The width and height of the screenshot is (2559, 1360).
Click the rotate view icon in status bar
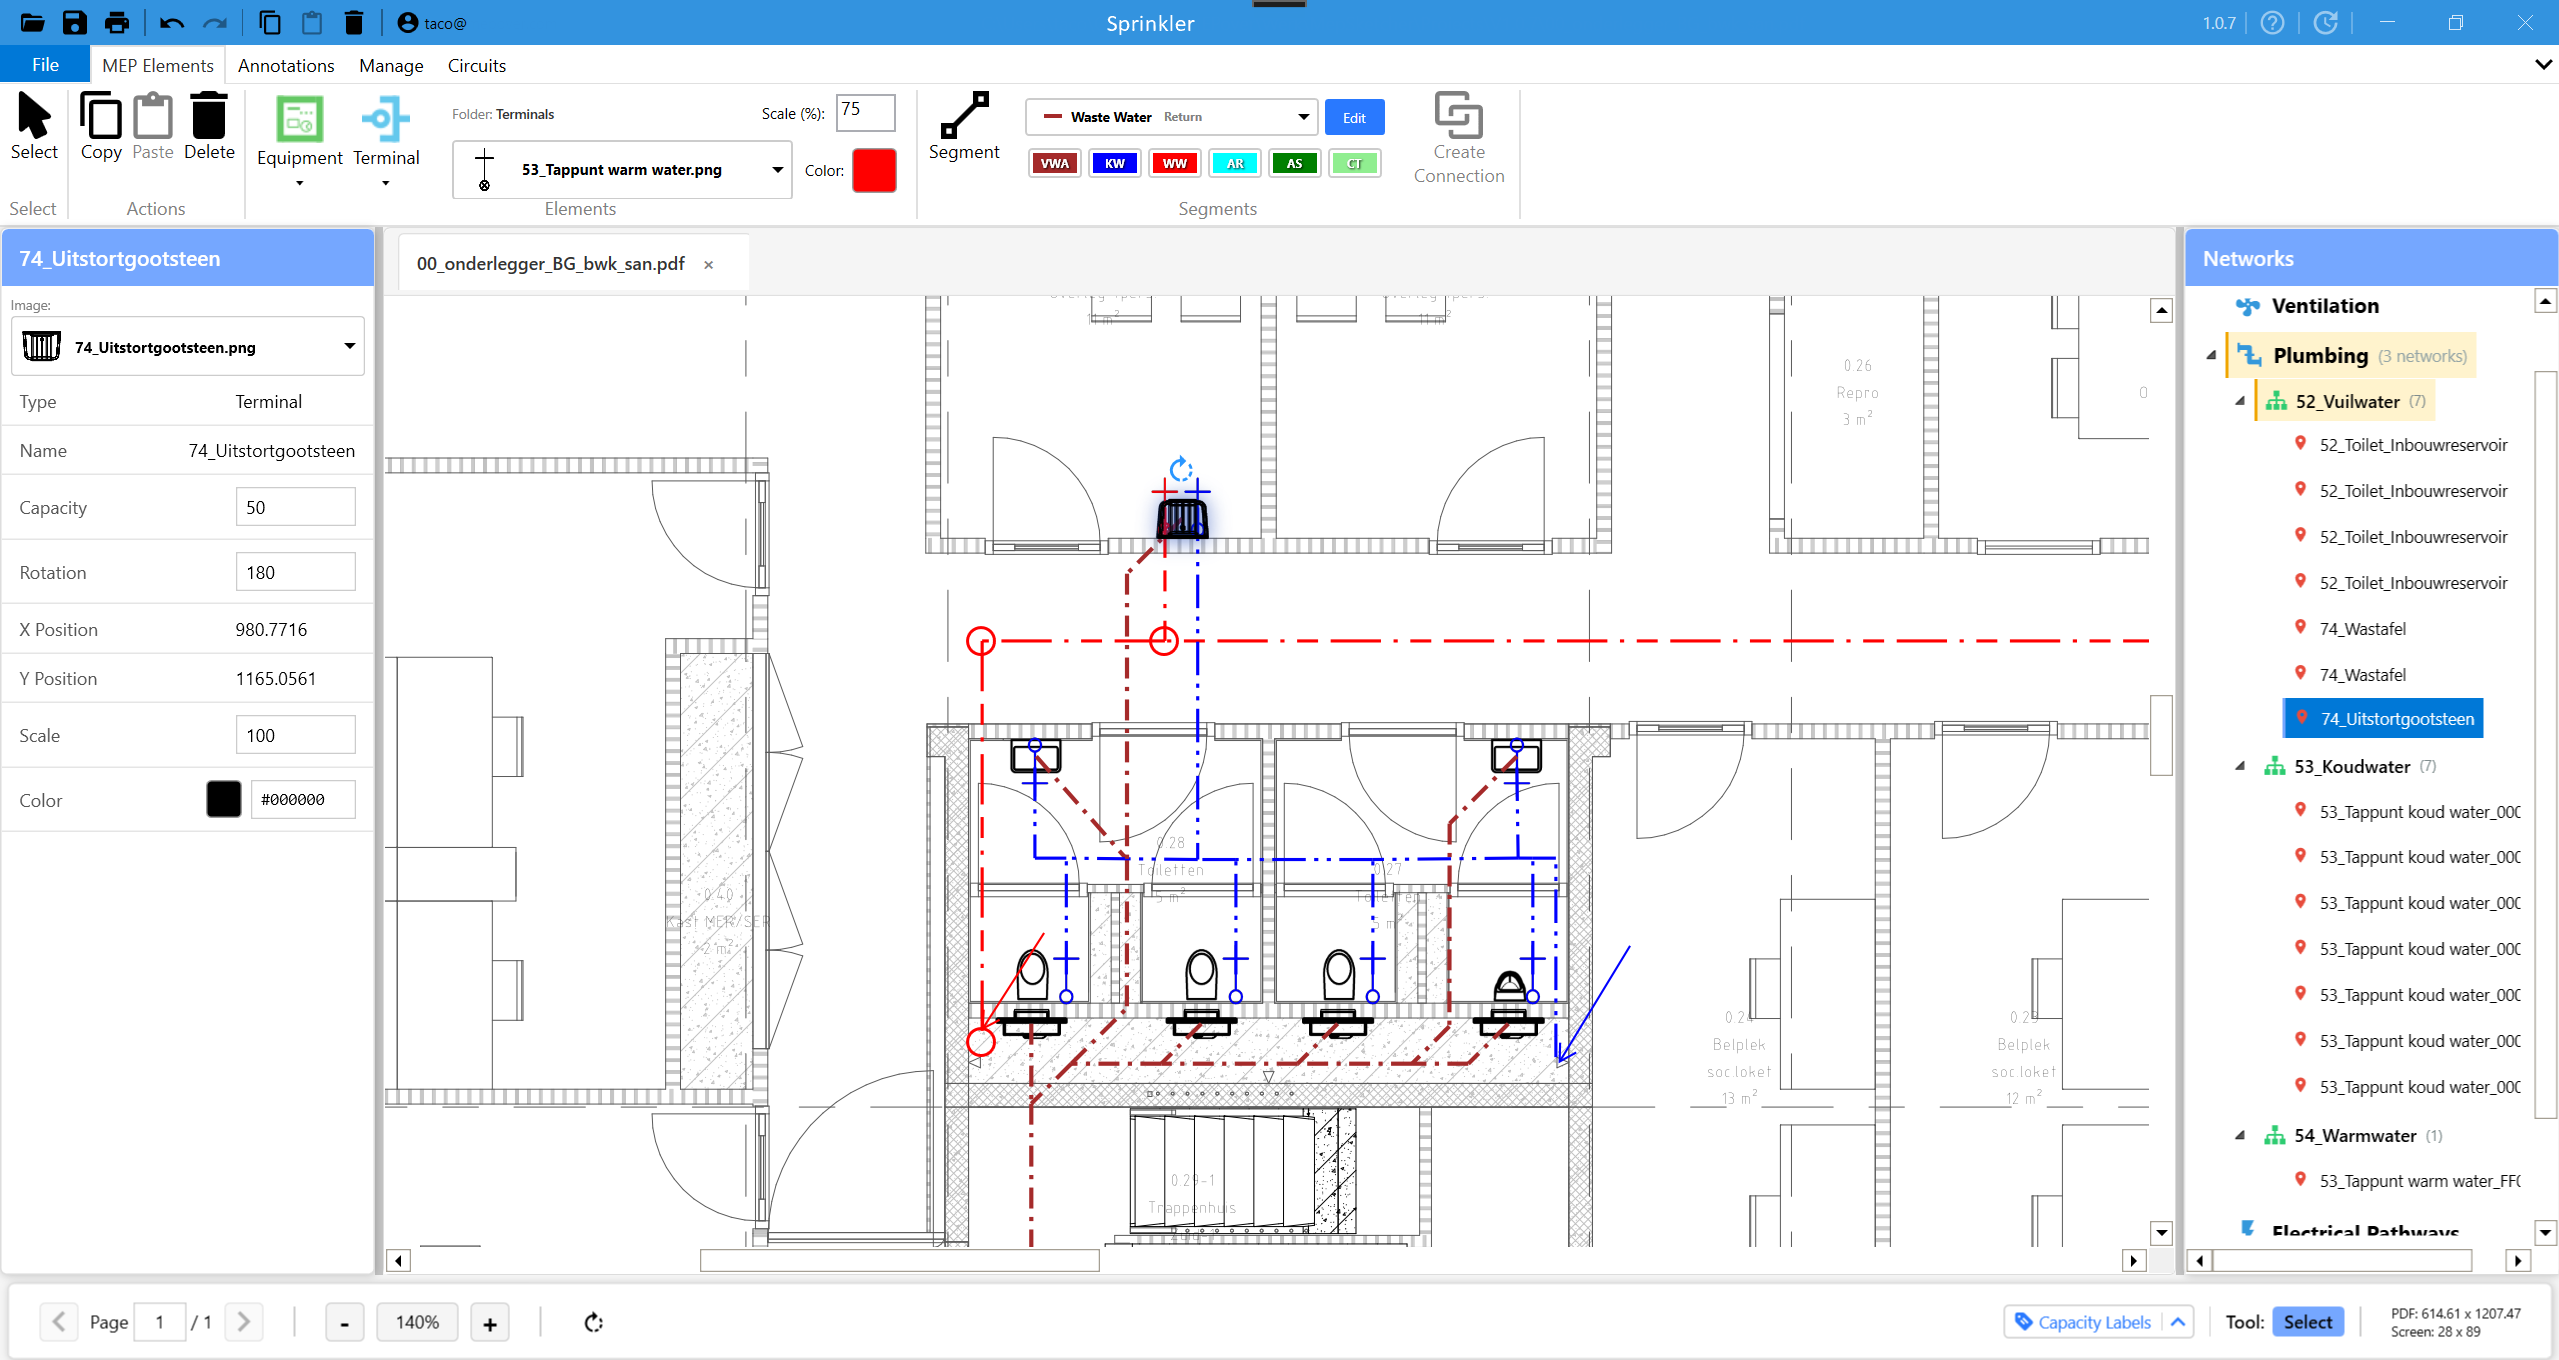click(x=594, y=1322)
